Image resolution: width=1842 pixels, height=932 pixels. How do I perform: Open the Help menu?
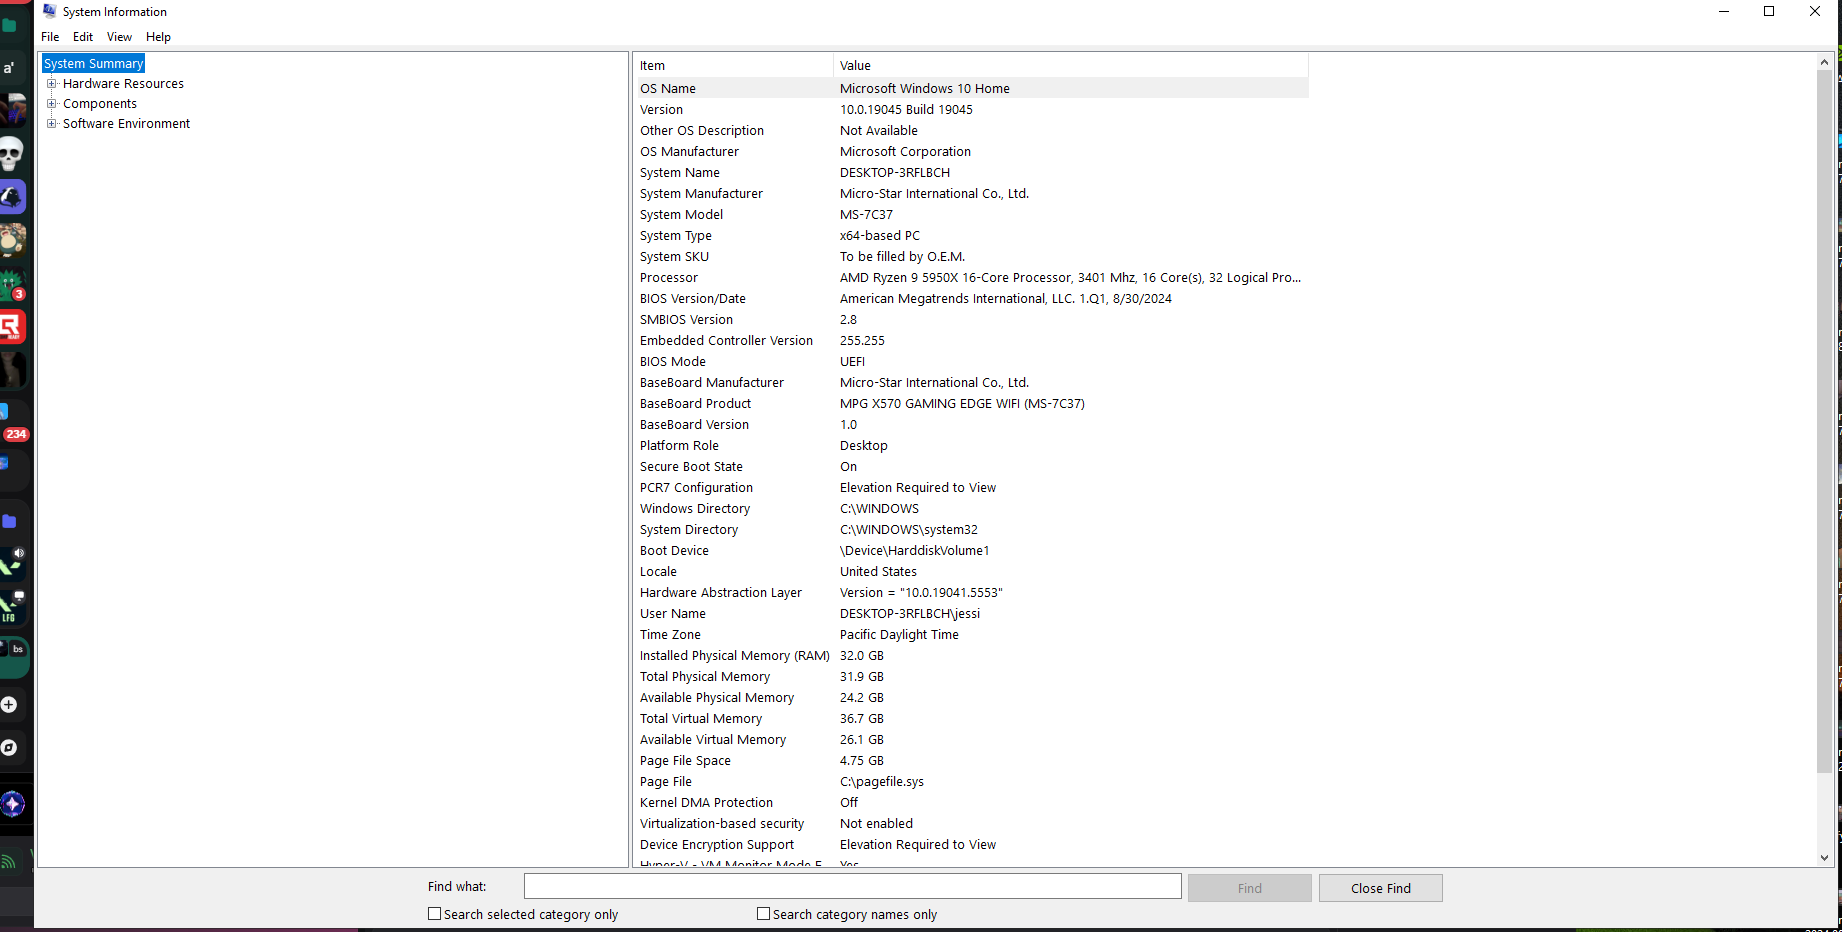pos(158,37)
